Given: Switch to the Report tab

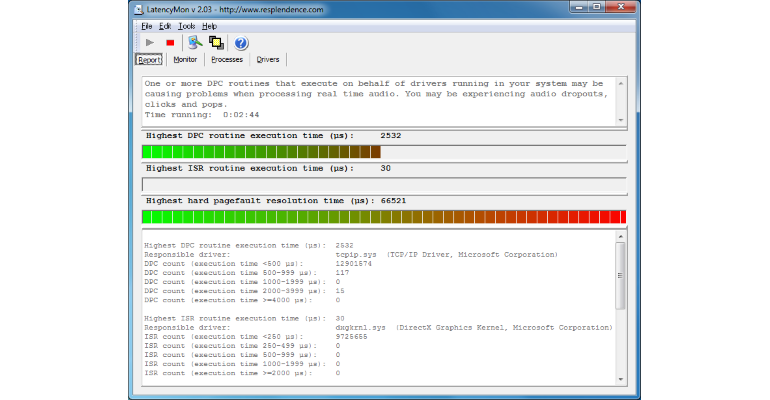Looking at the screenshot, I should tap(149, 60).
